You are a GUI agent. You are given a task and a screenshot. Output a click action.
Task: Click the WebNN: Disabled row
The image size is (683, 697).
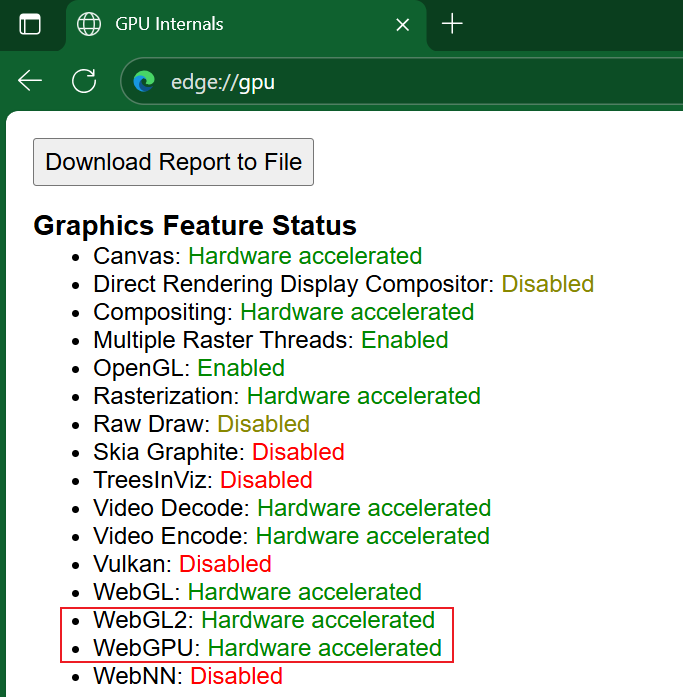pyautogui.click(x=188, y=676)
